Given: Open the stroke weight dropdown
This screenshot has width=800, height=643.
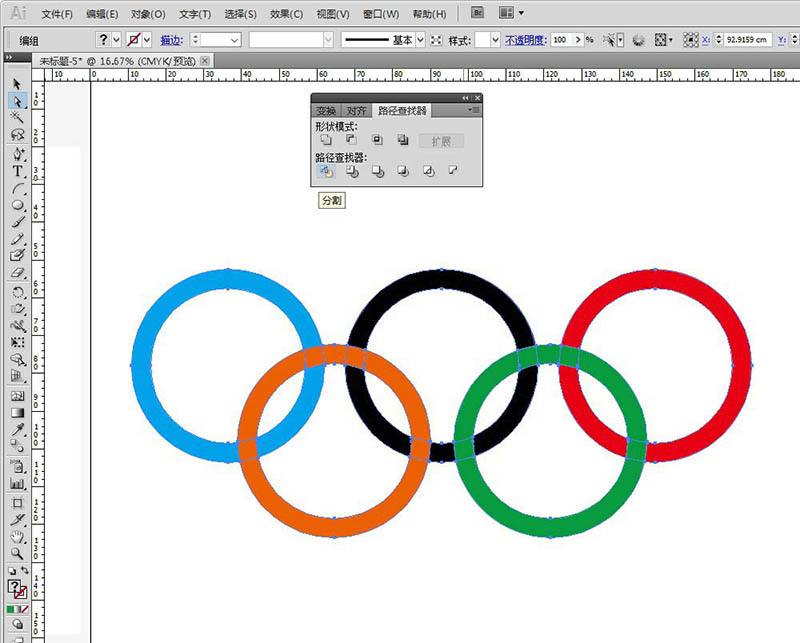Looking at the screenshot, I should 235,40.
